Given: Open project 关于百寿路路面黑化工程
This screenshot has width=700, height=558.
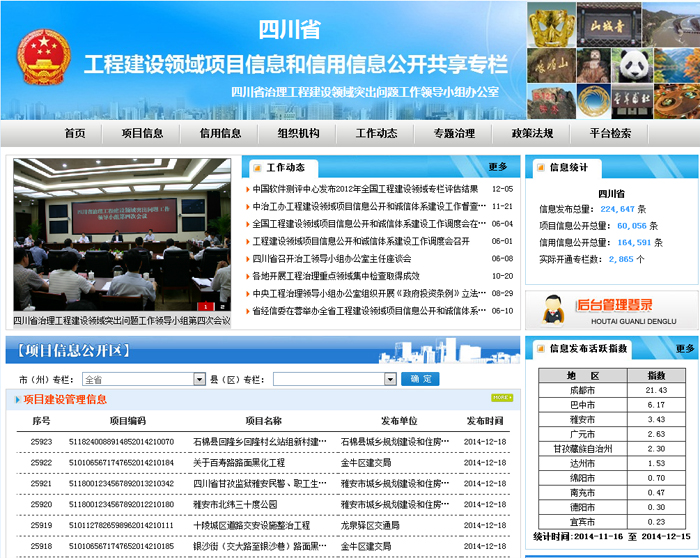Looking at the screenshot, I should pyautogui.click(x=239, y=462).
